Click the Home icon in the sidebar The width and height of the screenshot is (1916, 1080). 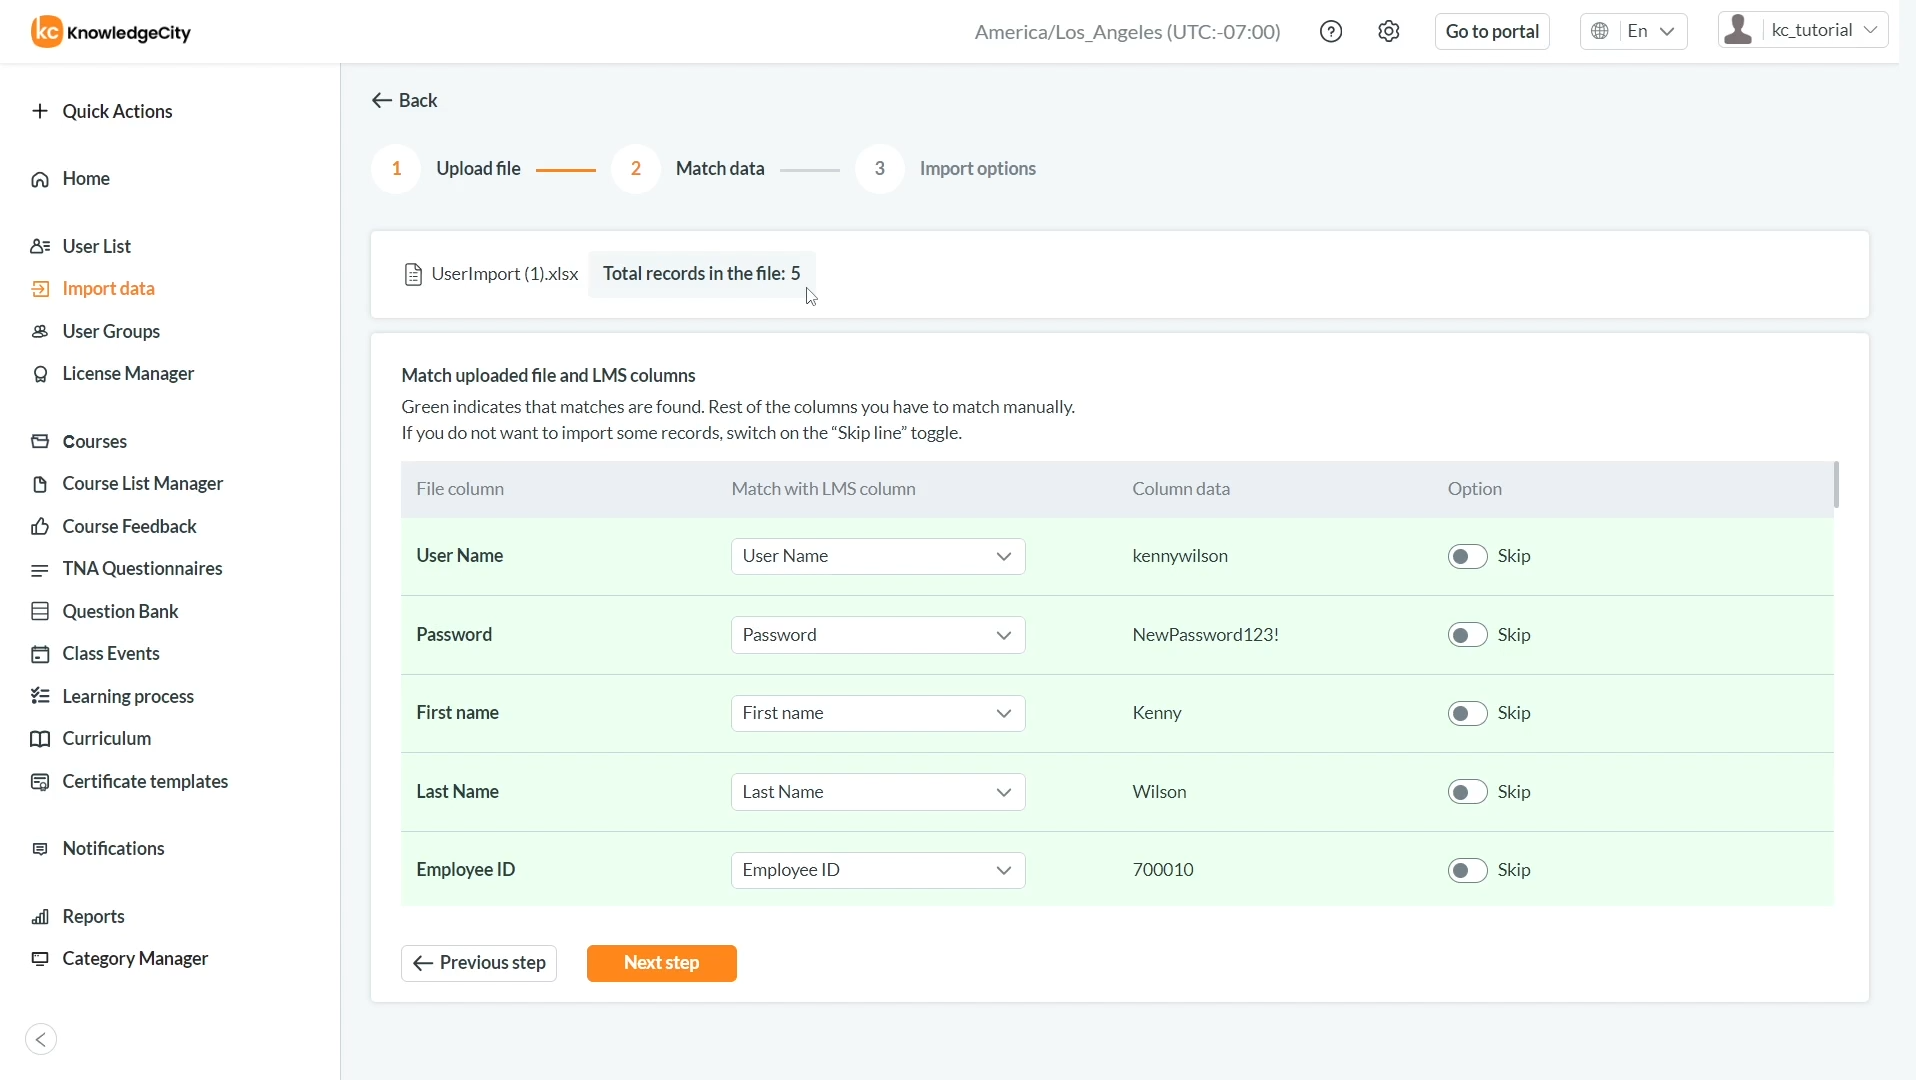point(40,179)
